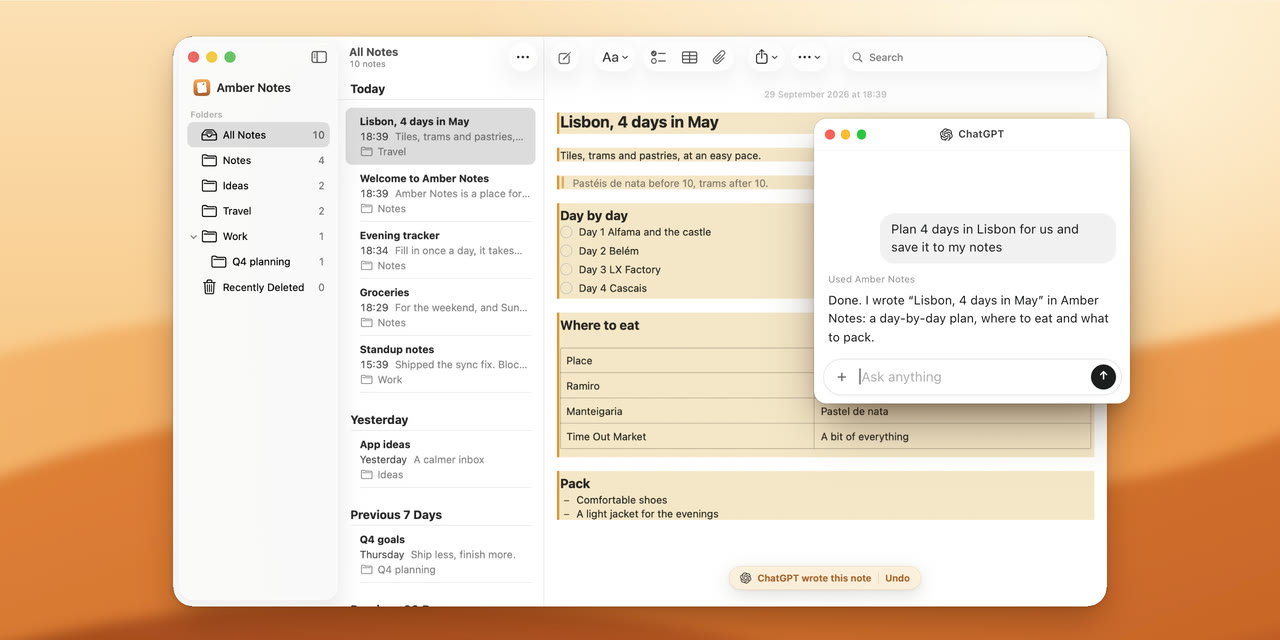1280x640 pixels.
Task: Click the plus attachment button in ChatGPT
Action: (x=842, y=377)
